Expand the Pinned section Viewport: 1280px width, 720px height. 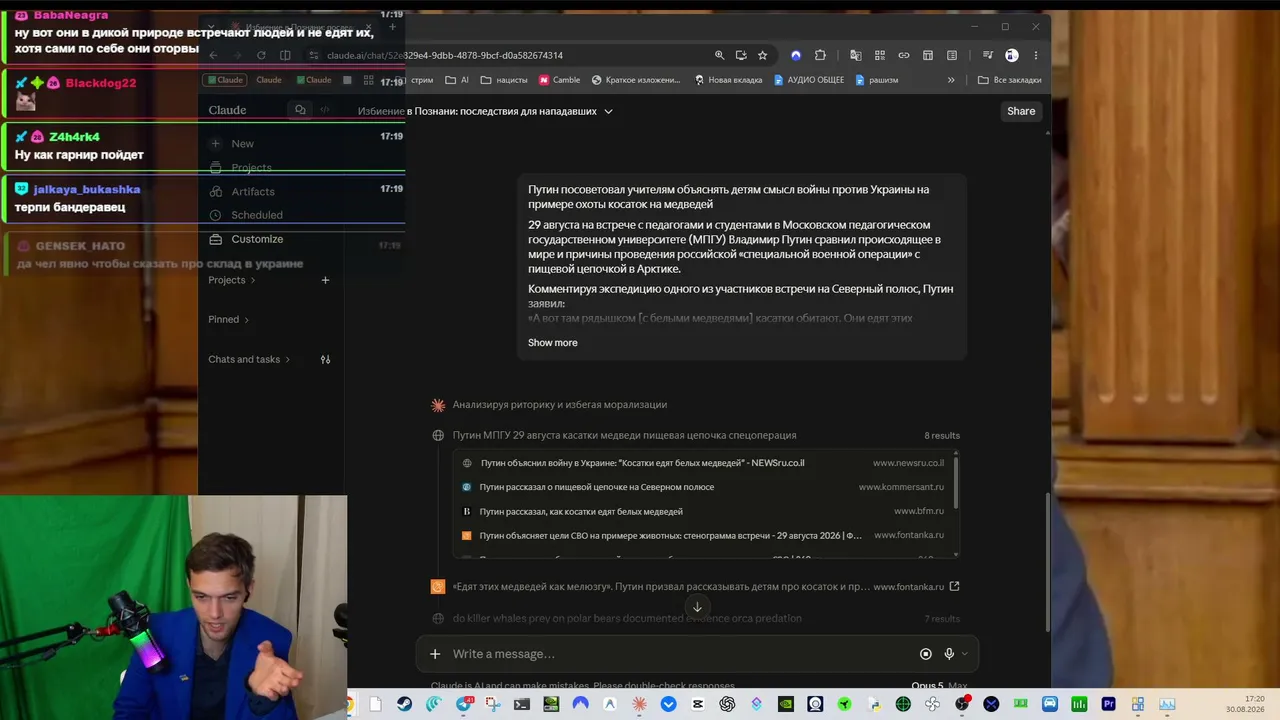229,320
